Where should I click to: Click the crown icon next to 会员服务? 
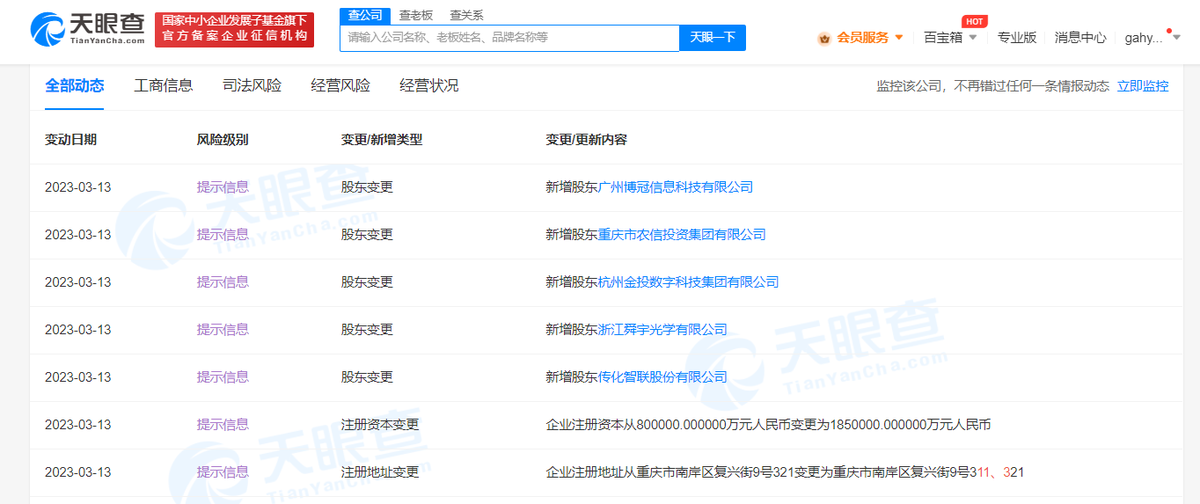824,38
